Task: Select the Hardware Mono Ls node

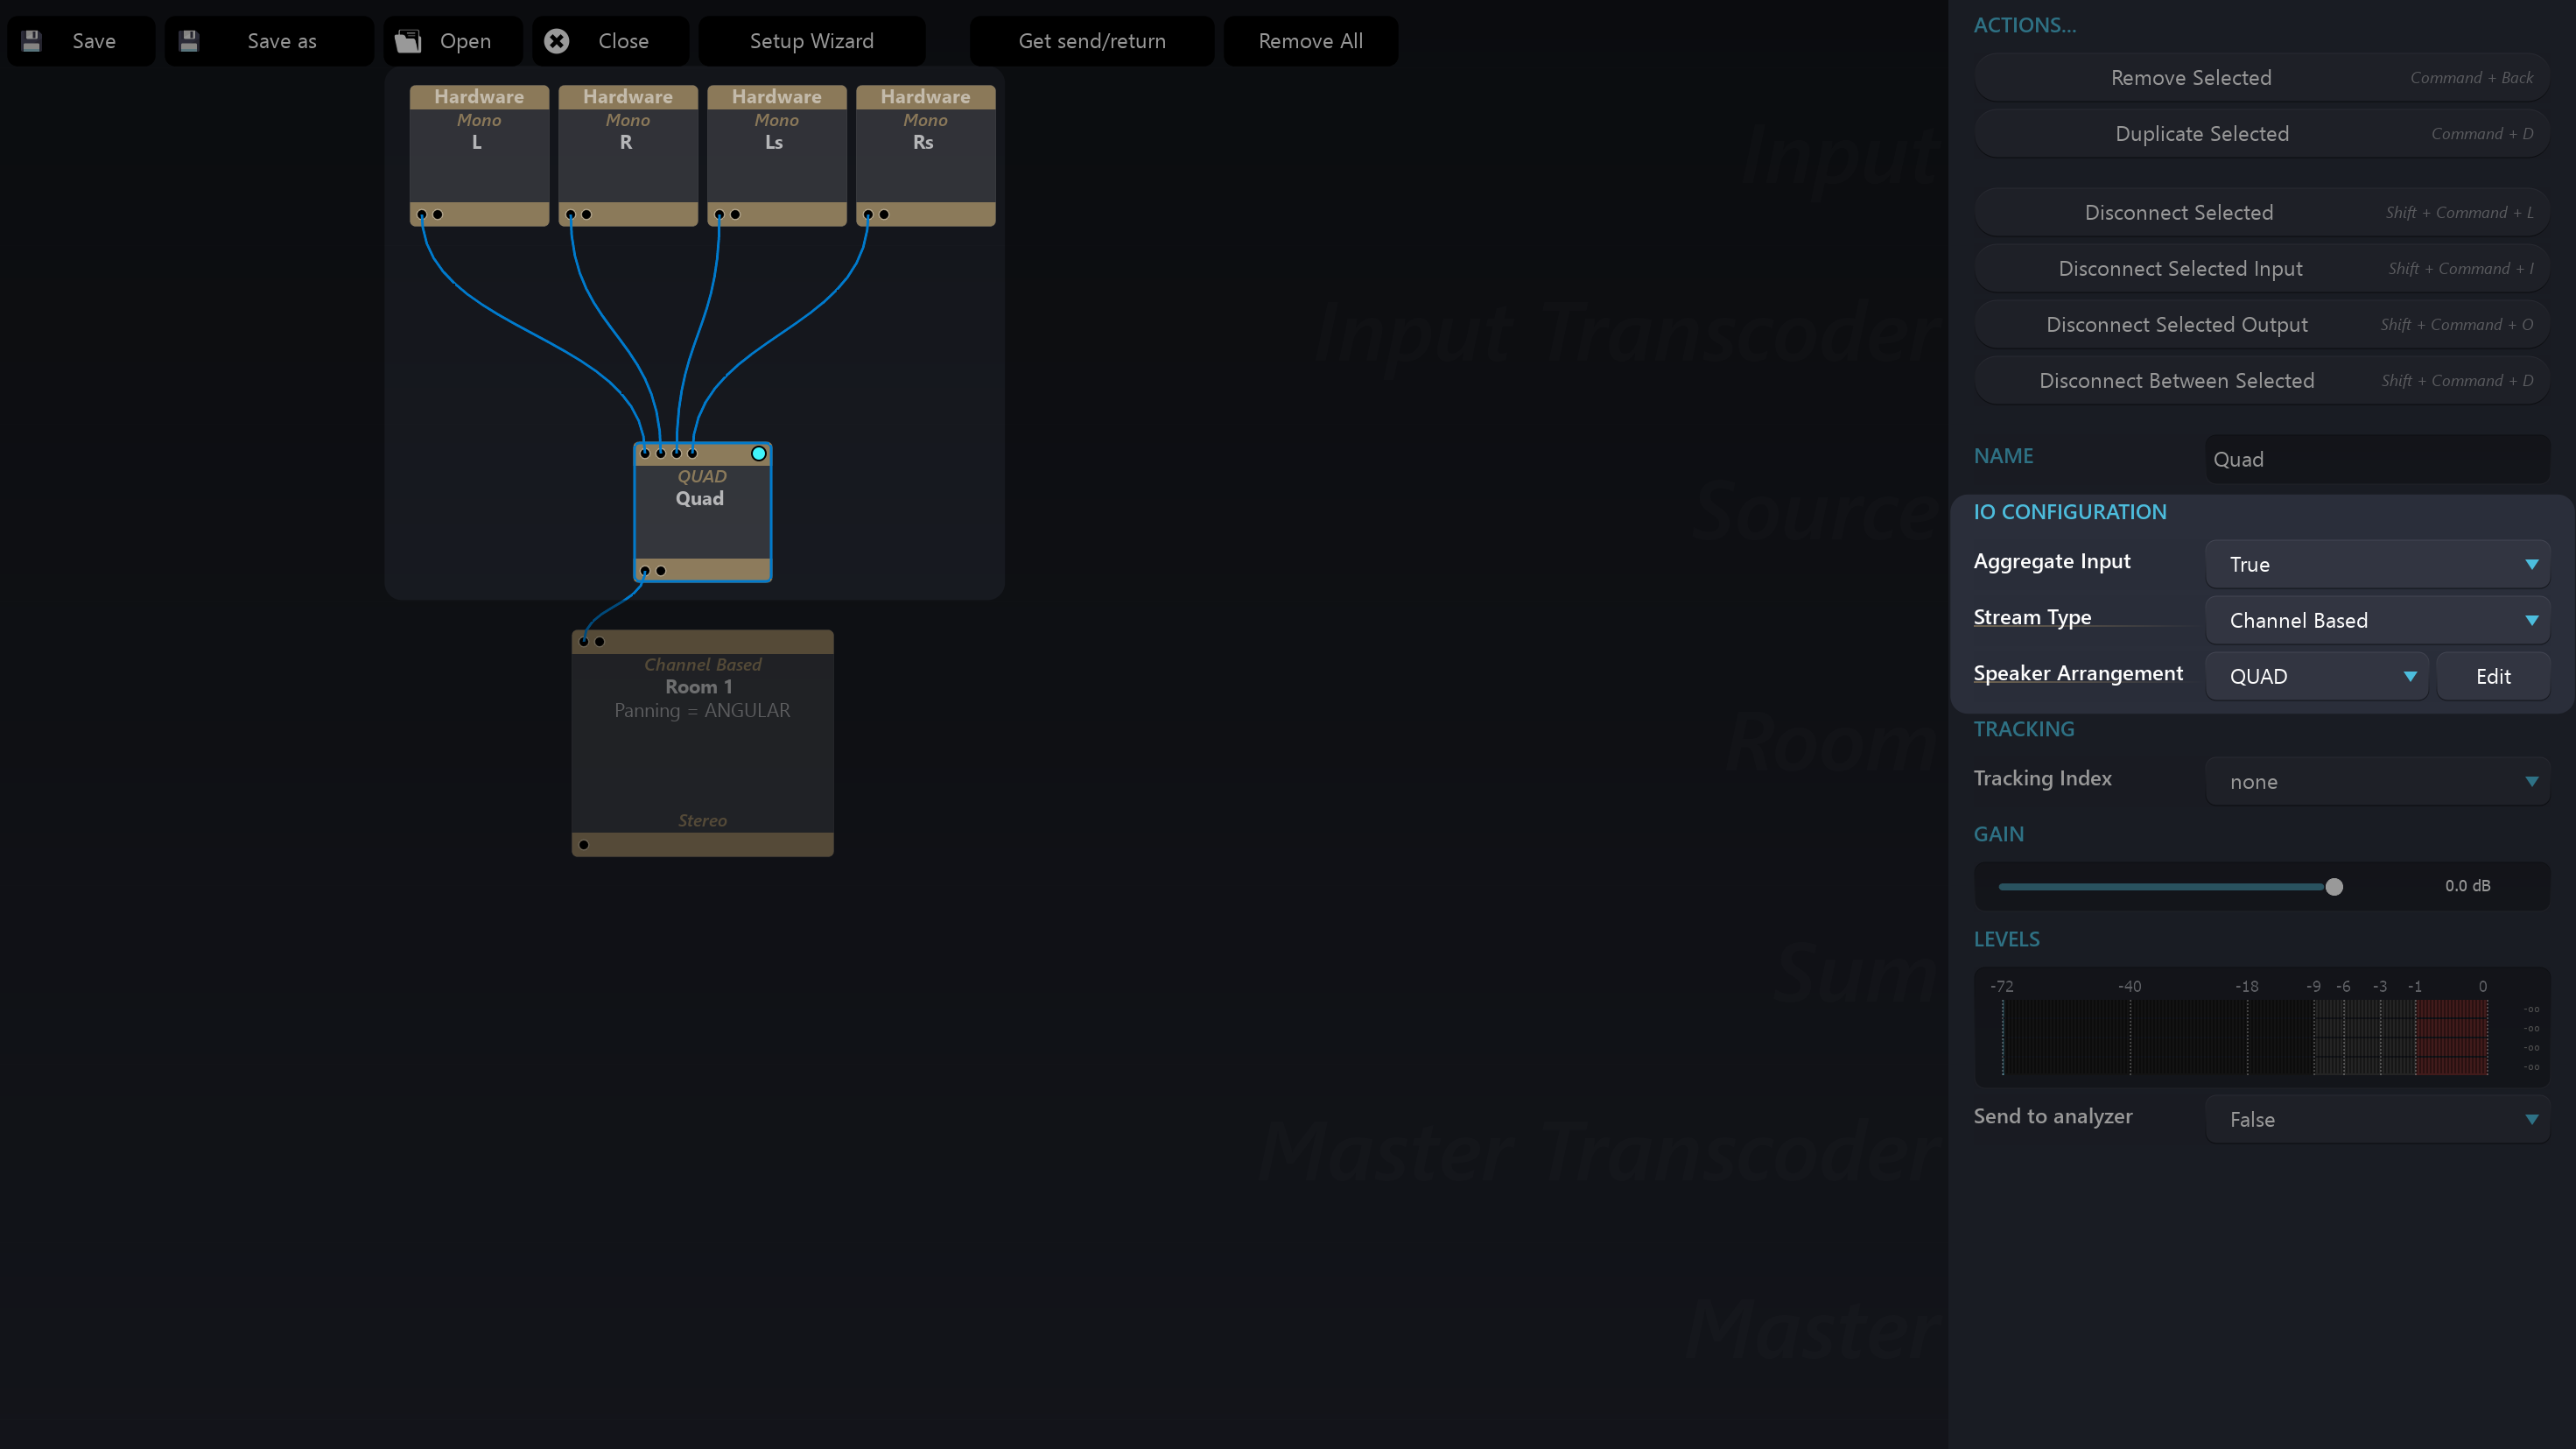Action: (776, 160)
